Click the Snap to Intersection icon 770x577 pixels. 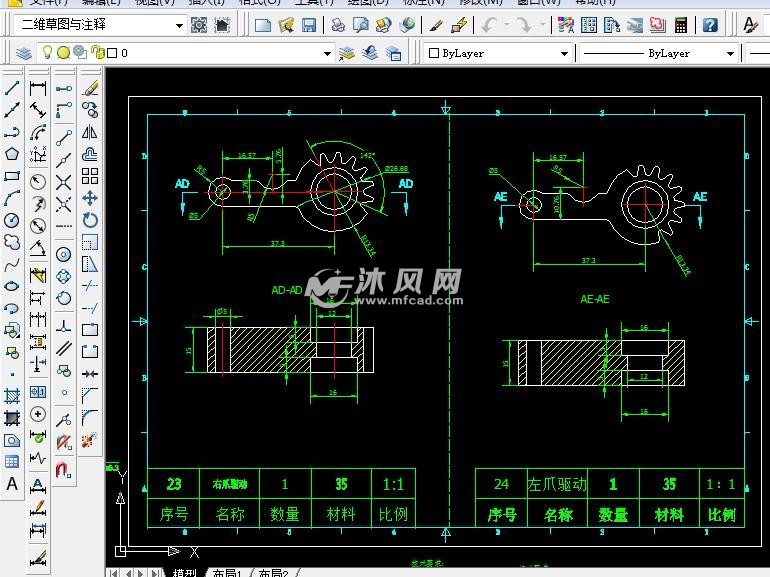coord(64,183)
